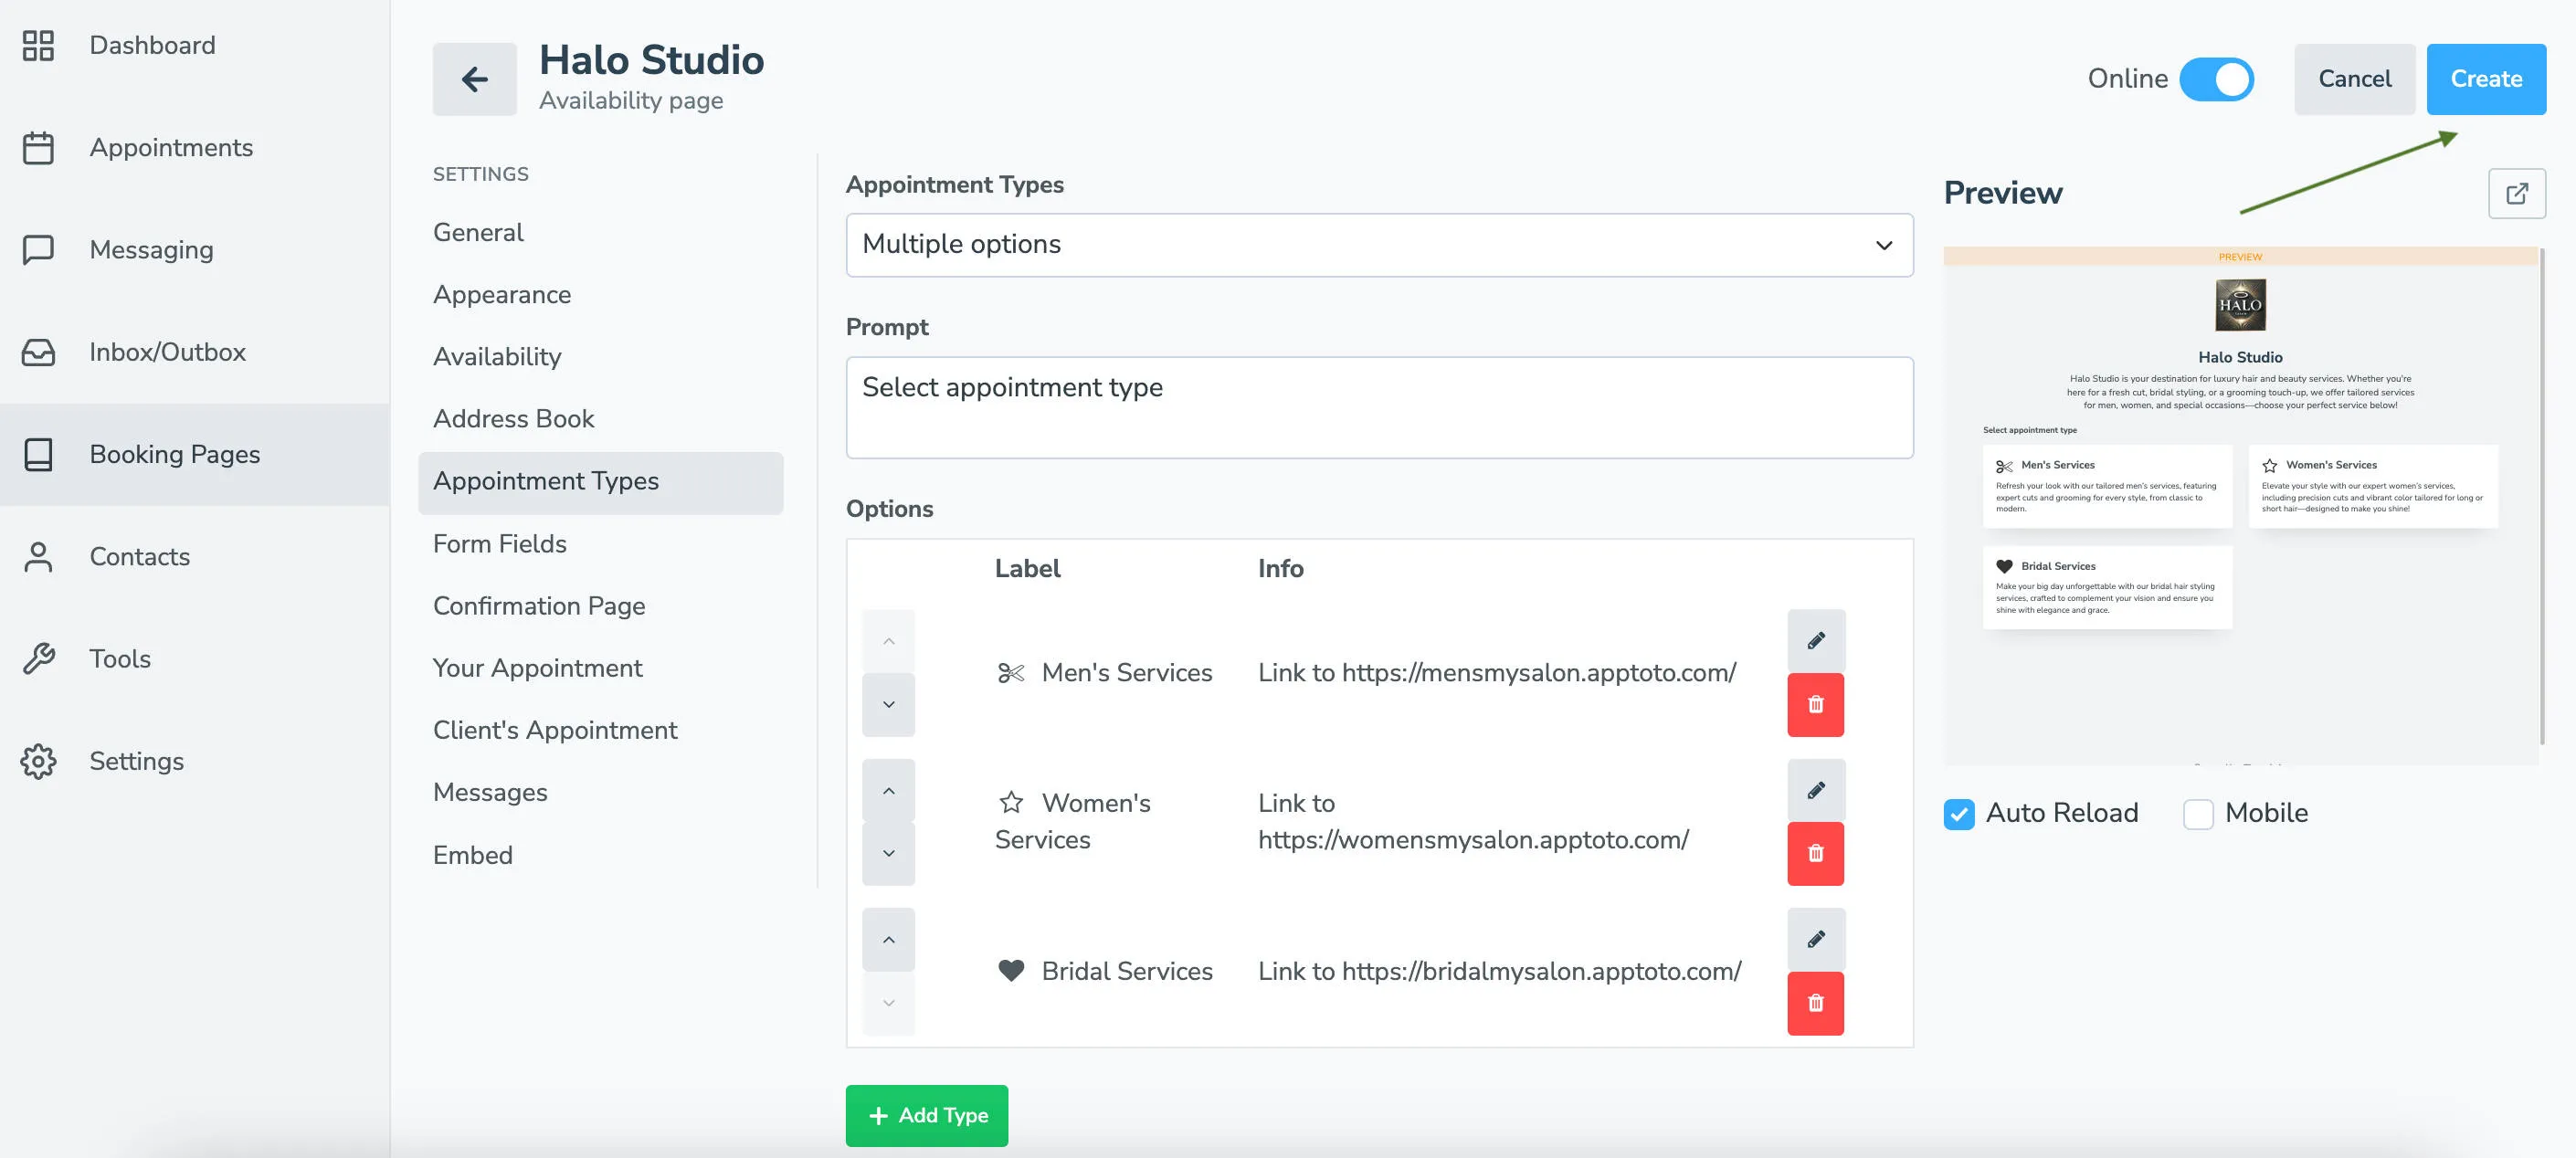Click the Create button
The height and width of the screenshot is (1158, 2576).
pos(2486,78)
